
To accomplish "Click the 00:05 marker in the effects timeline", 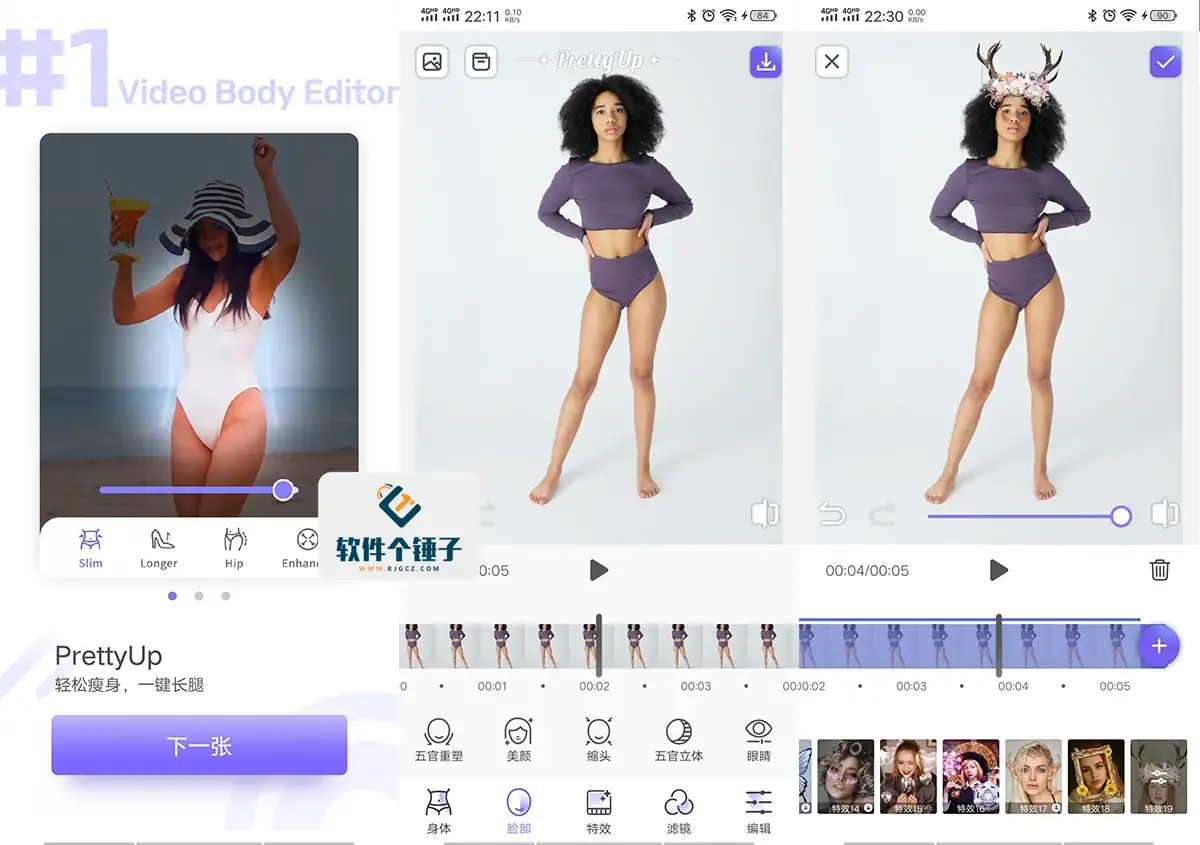I will click(1115, 686).
